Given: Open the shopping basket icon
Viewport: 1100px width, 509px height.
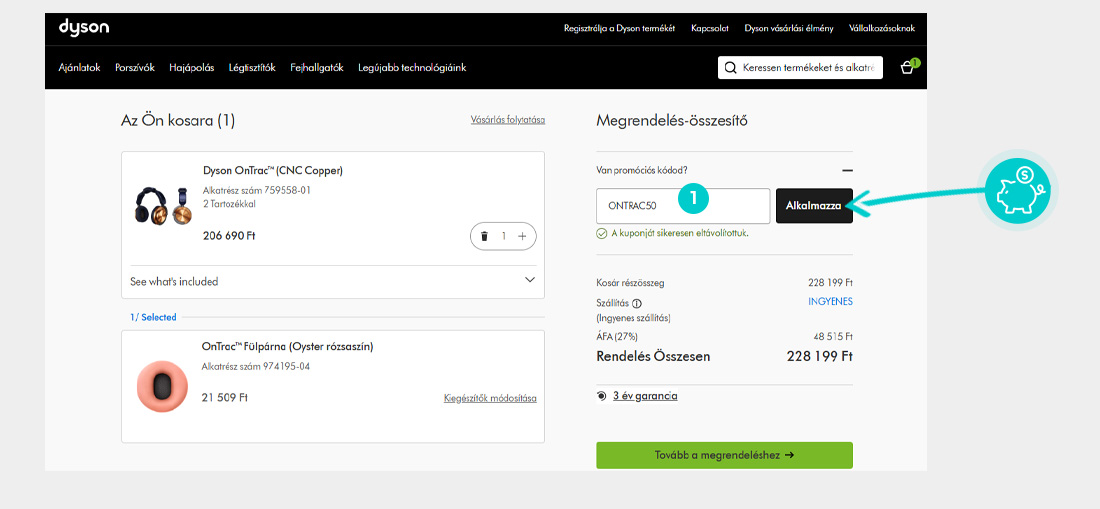Looking at the screenshot, I should 907,68.
